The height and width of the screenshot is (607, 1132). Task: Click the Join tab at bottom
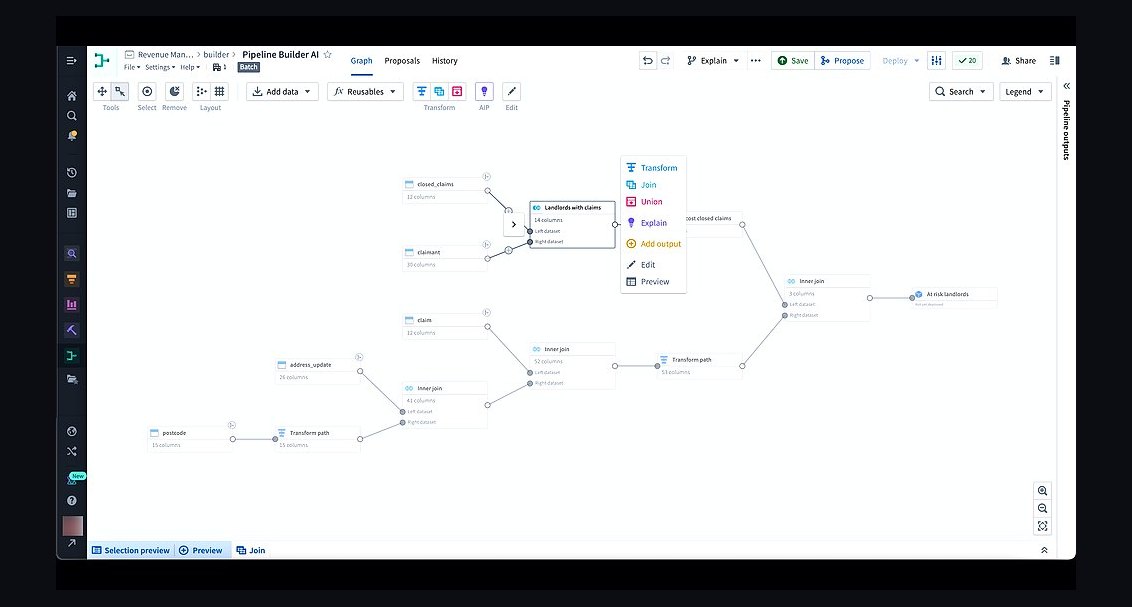point(251,550)
